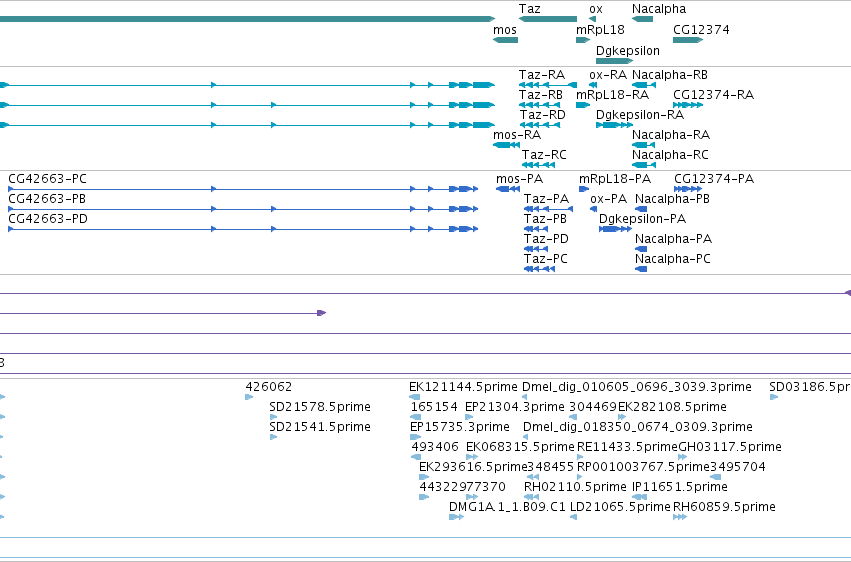Image resolution: width=851 pixels, height=562 pixels.
Task: Select the EP15735.3prime EST label
Action: pos(460,427)
